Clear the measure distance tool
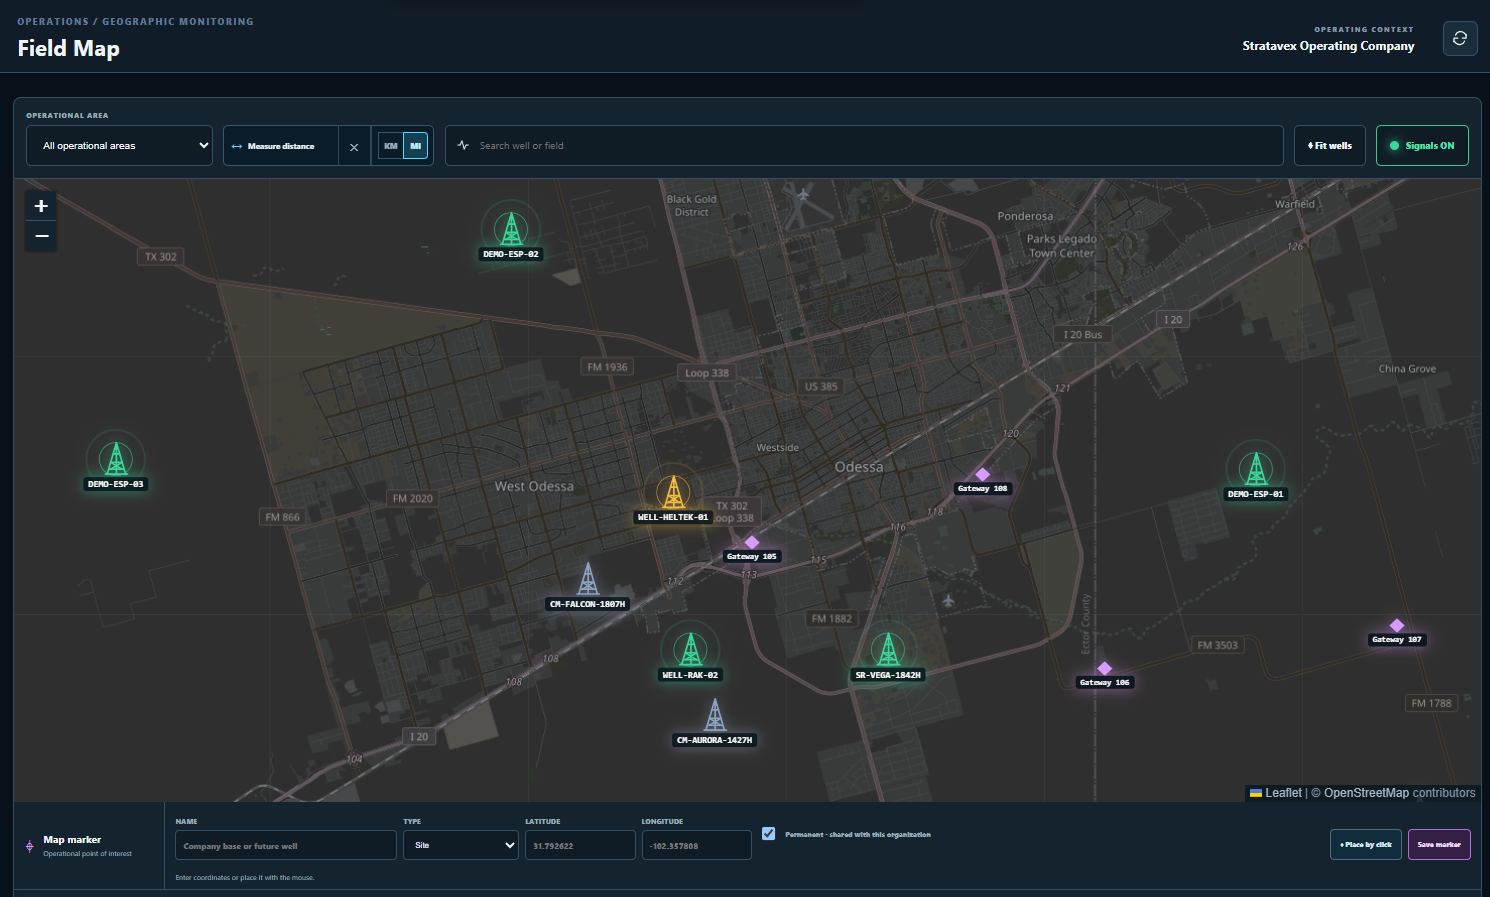The width and height of the screenshot is (1490, 897). tap(354, 147)
